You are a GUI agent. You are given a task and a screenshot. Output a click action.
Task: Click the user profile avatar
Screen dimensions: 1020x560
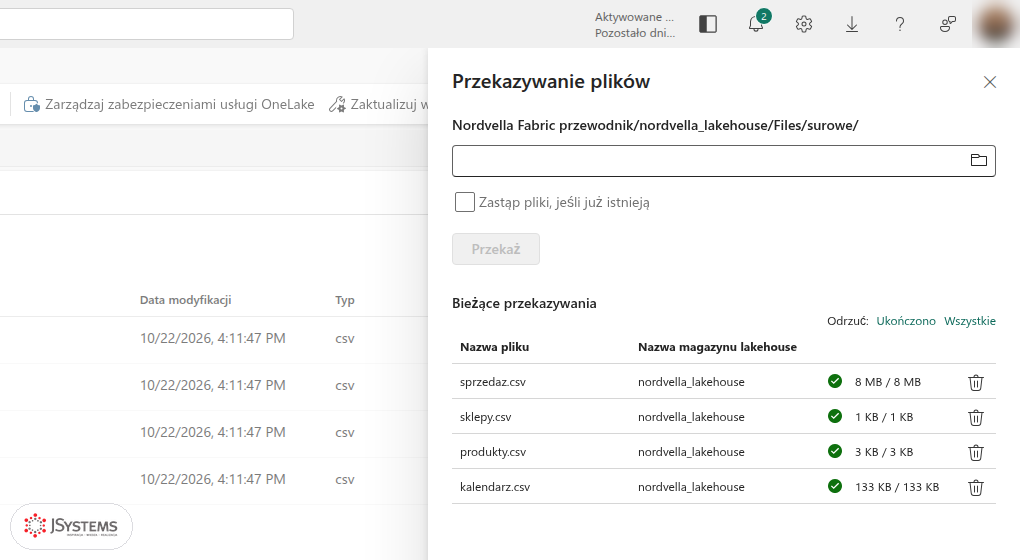(x=996, y=24)
